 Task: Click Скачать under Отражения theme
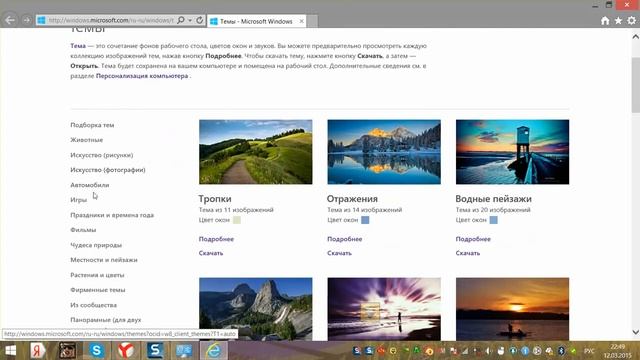pyautogui.click(x=340, y=253)
